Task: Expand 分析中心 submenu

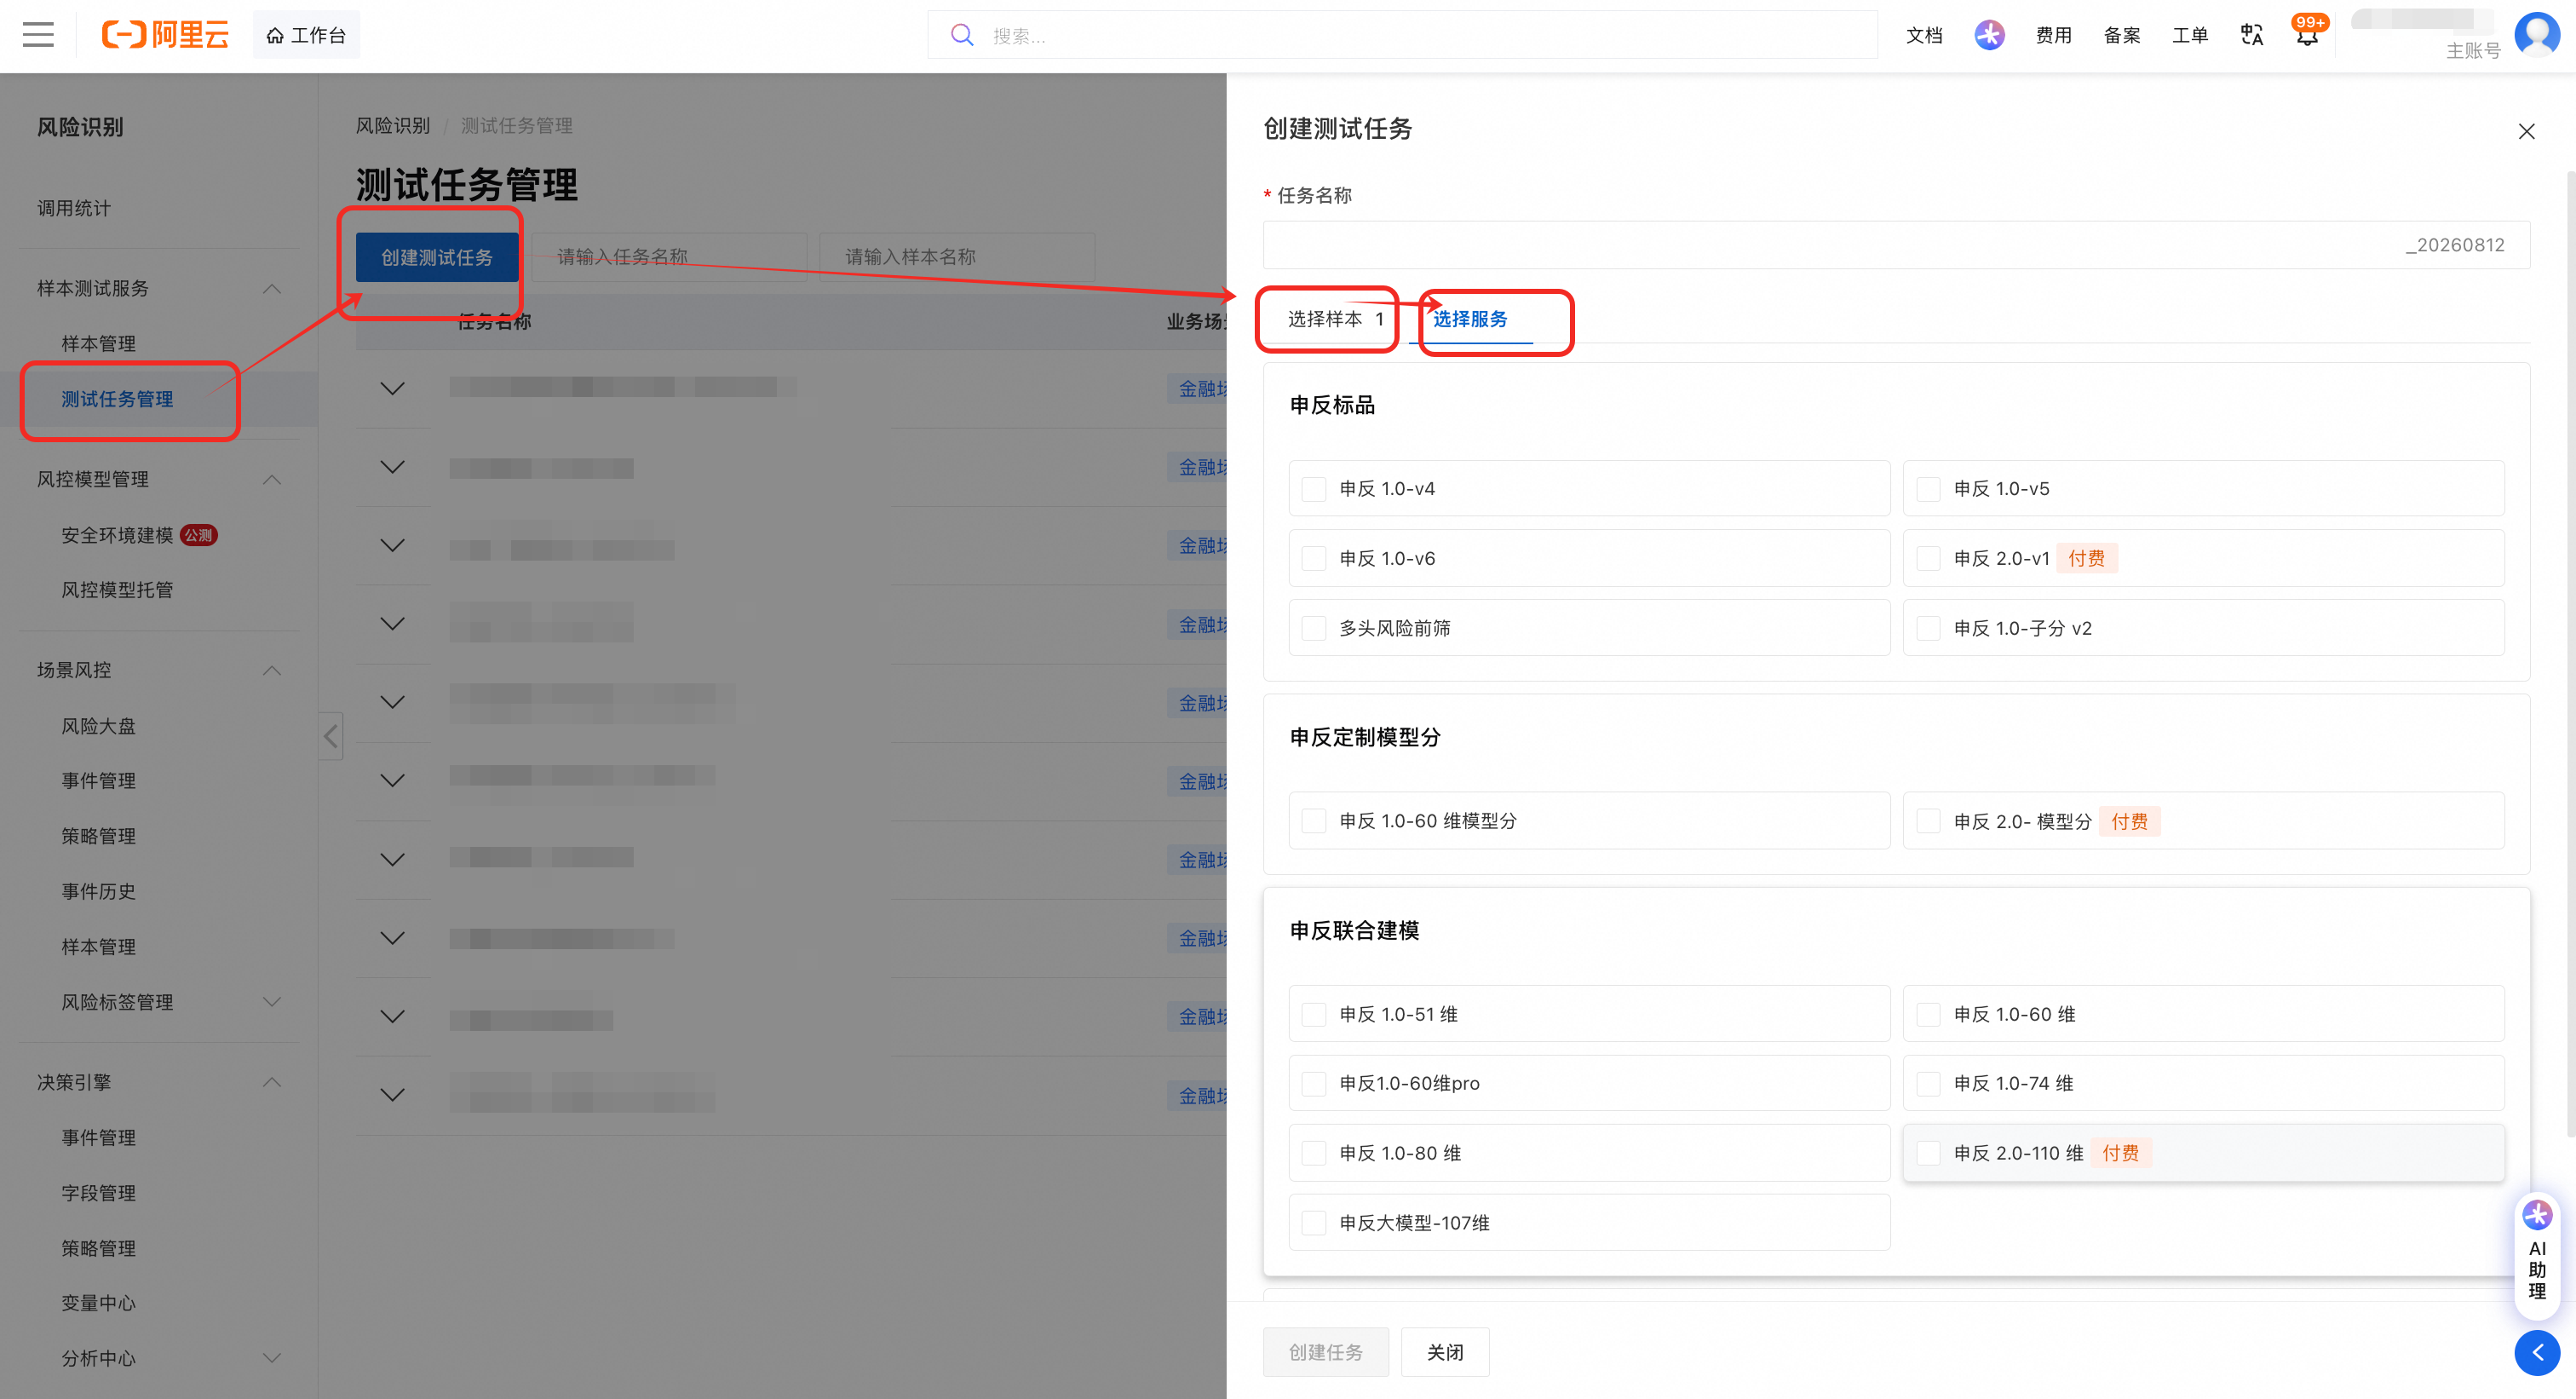Action: (271, 1358)
